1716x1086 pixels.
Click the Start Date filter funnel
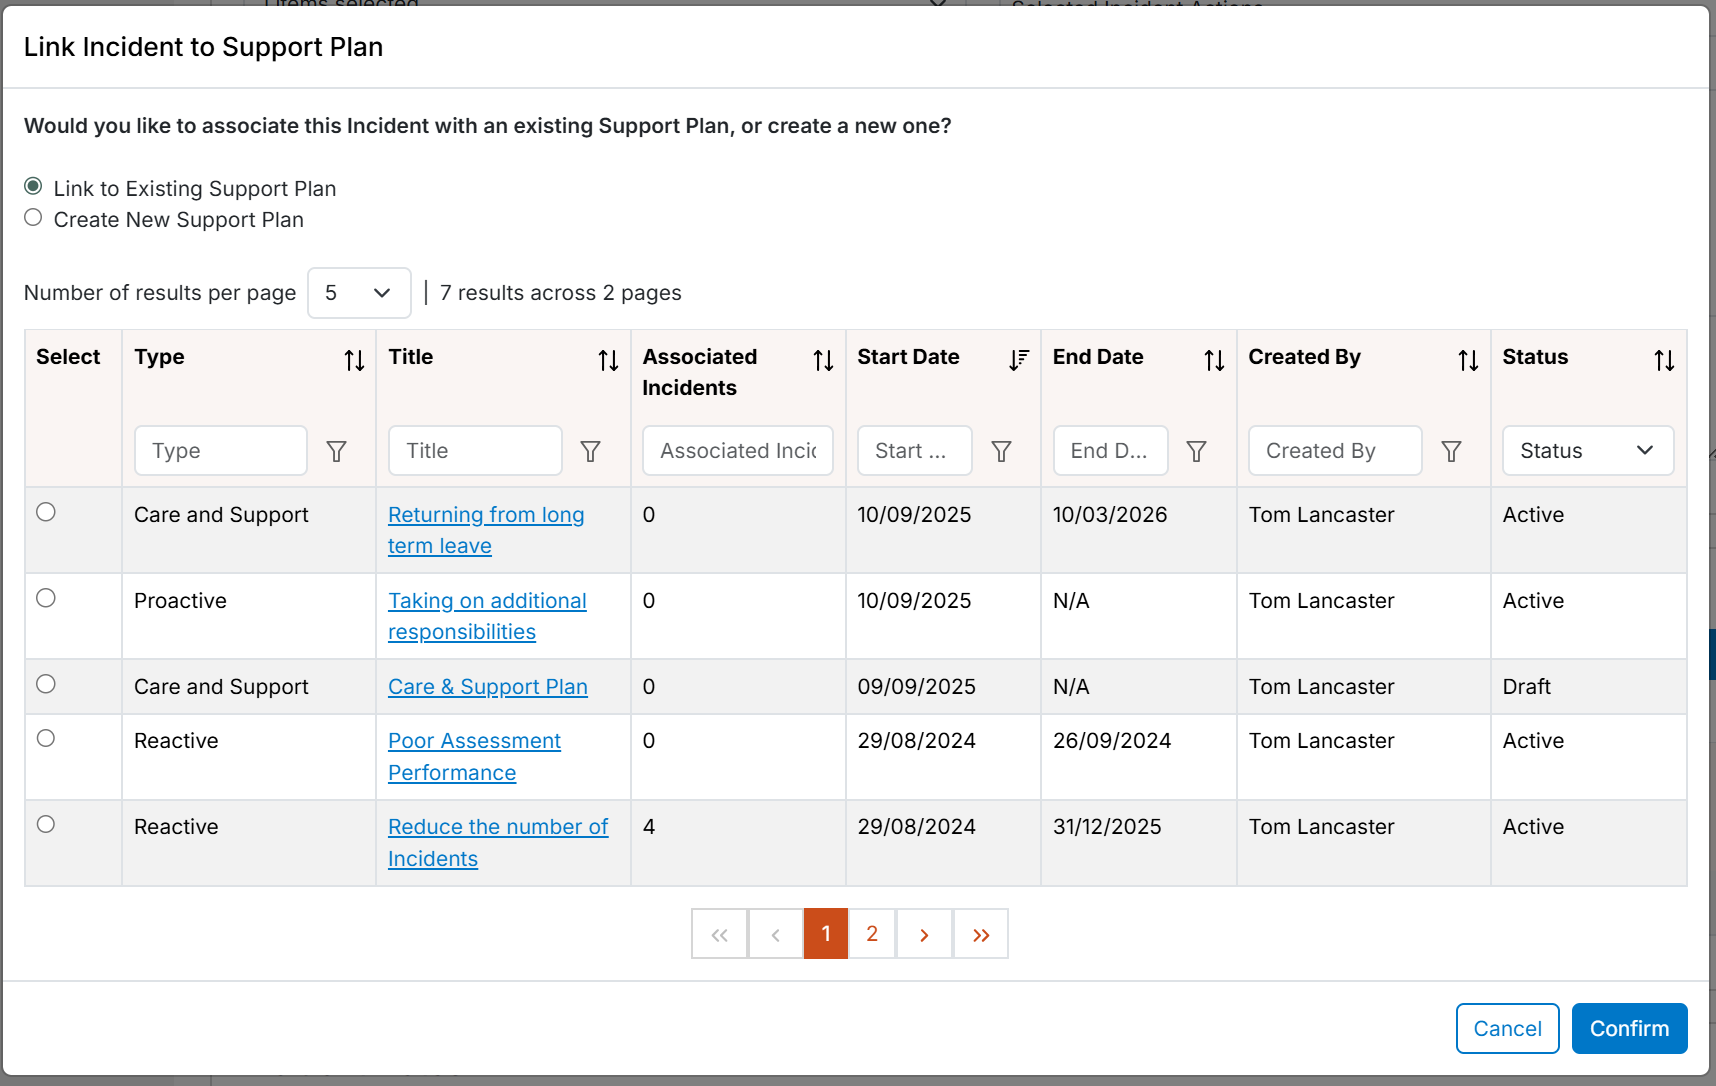[x=1001, y=451]
